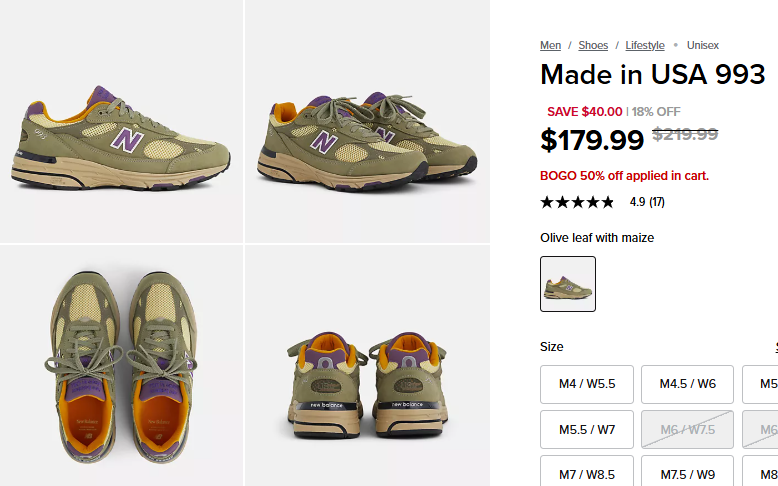Click the BOGO 50% off promo text
Screen dimensions: 778x486
pyautogui.click(x=624, y=176)
